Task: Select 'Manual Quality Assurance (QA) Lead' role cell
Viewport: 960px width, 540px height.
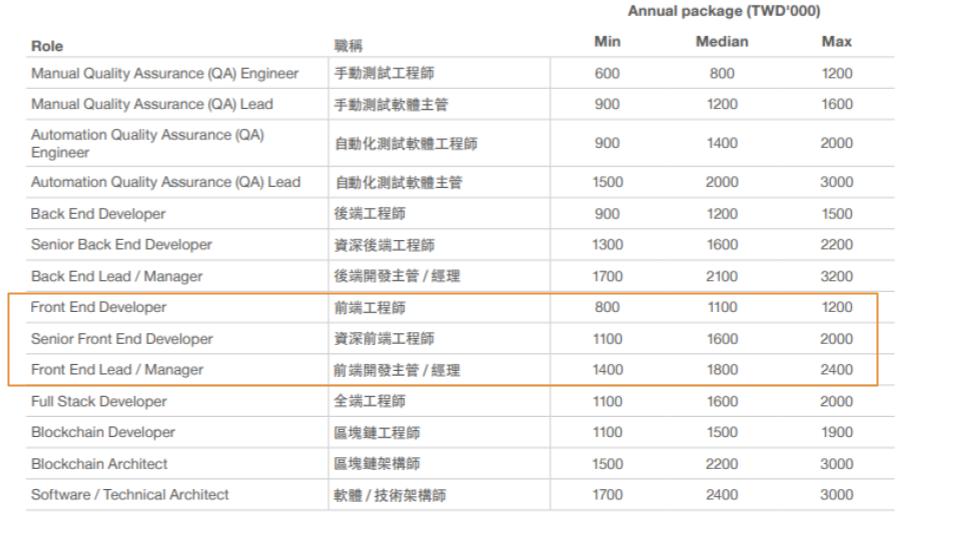Action: tap(152, 104)
